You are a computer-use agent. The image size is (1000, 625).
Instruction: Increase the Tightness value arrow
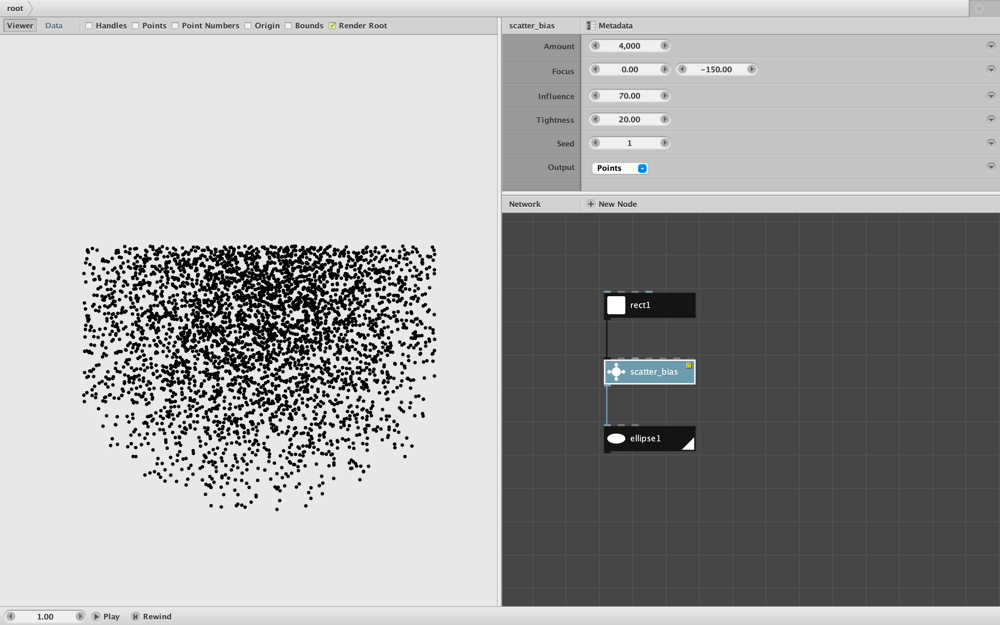click(665, 119)
